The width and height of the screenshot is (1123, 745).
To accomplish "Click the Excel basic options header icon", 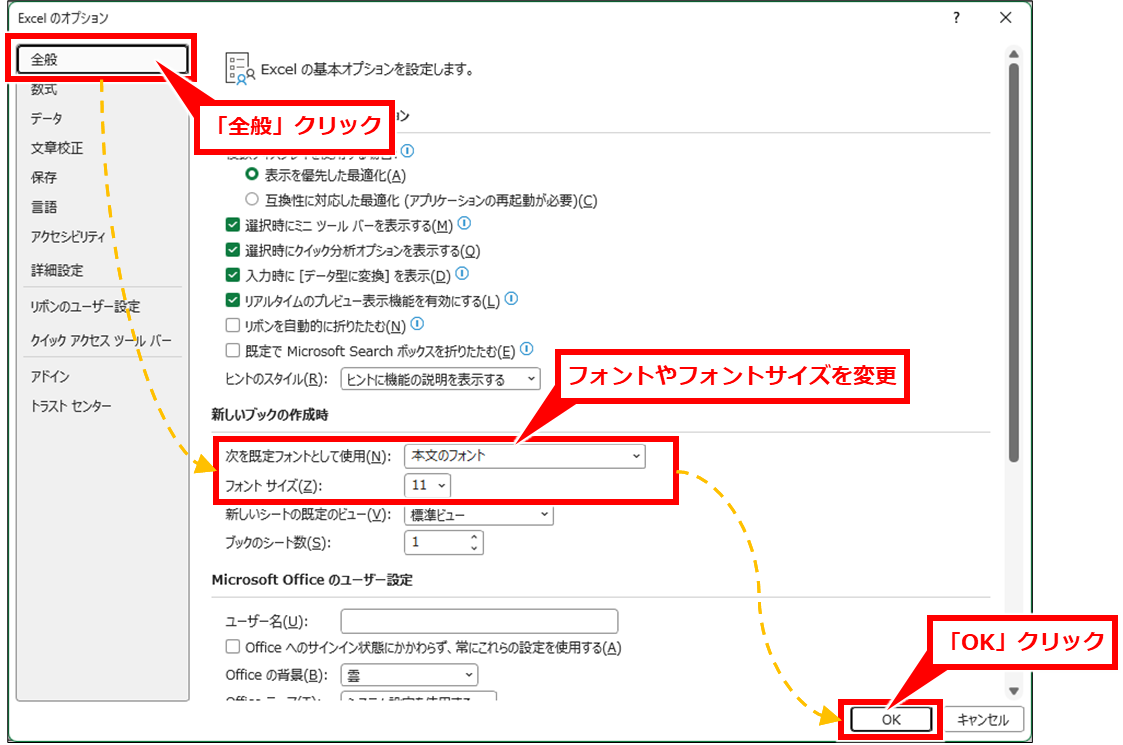I will tap(239, 69).
